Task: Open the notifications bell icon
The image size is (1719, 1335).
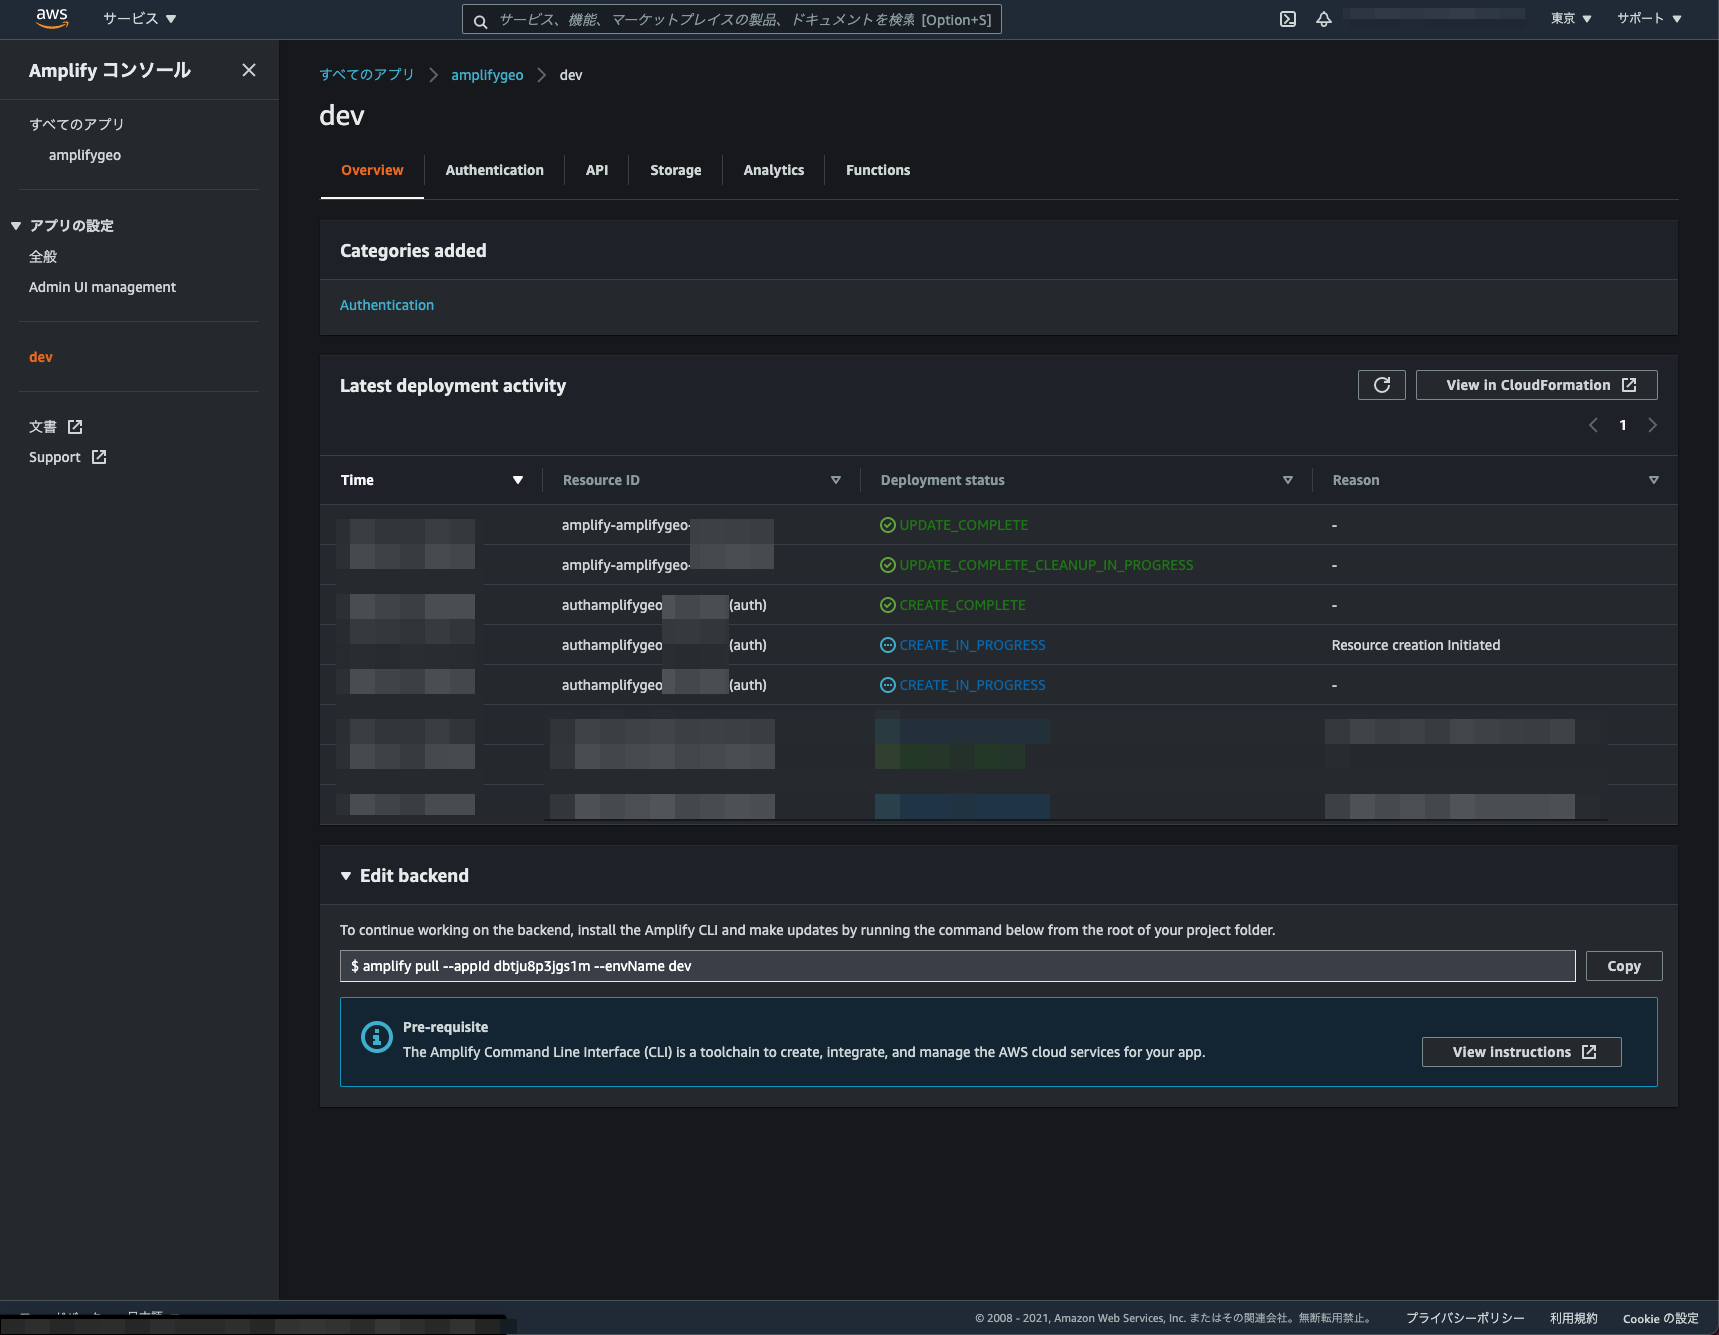Action: (x=1324, y=19)
